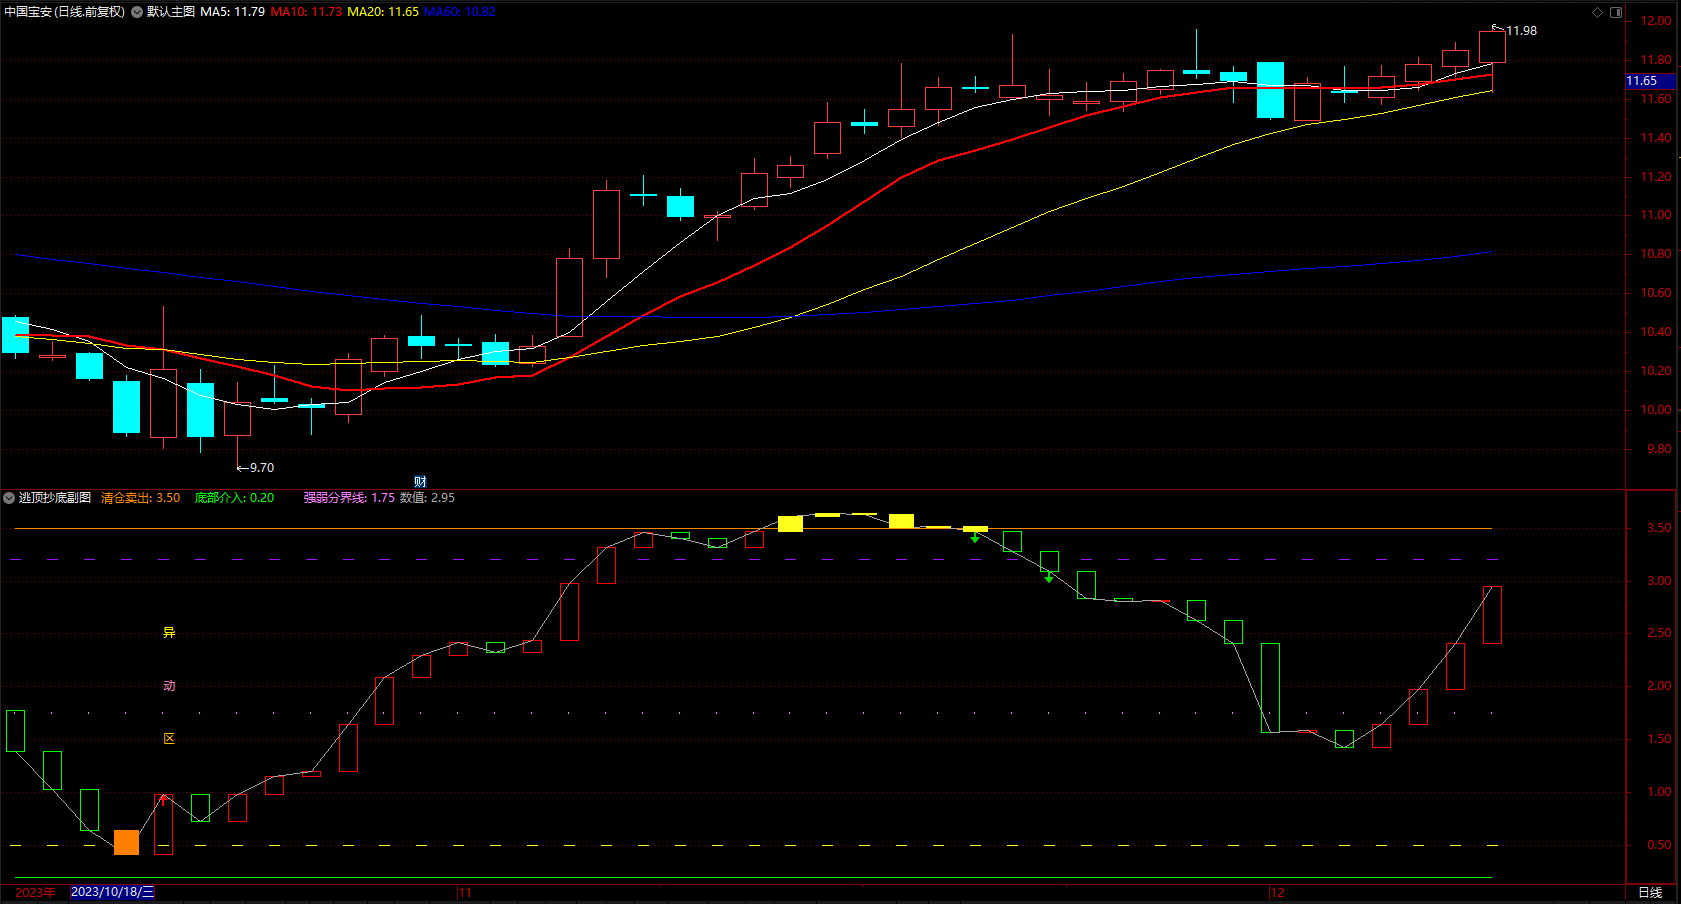
Task: Click the 0.50 sub-chart axis label
Action: click(x=1659, y=845)
